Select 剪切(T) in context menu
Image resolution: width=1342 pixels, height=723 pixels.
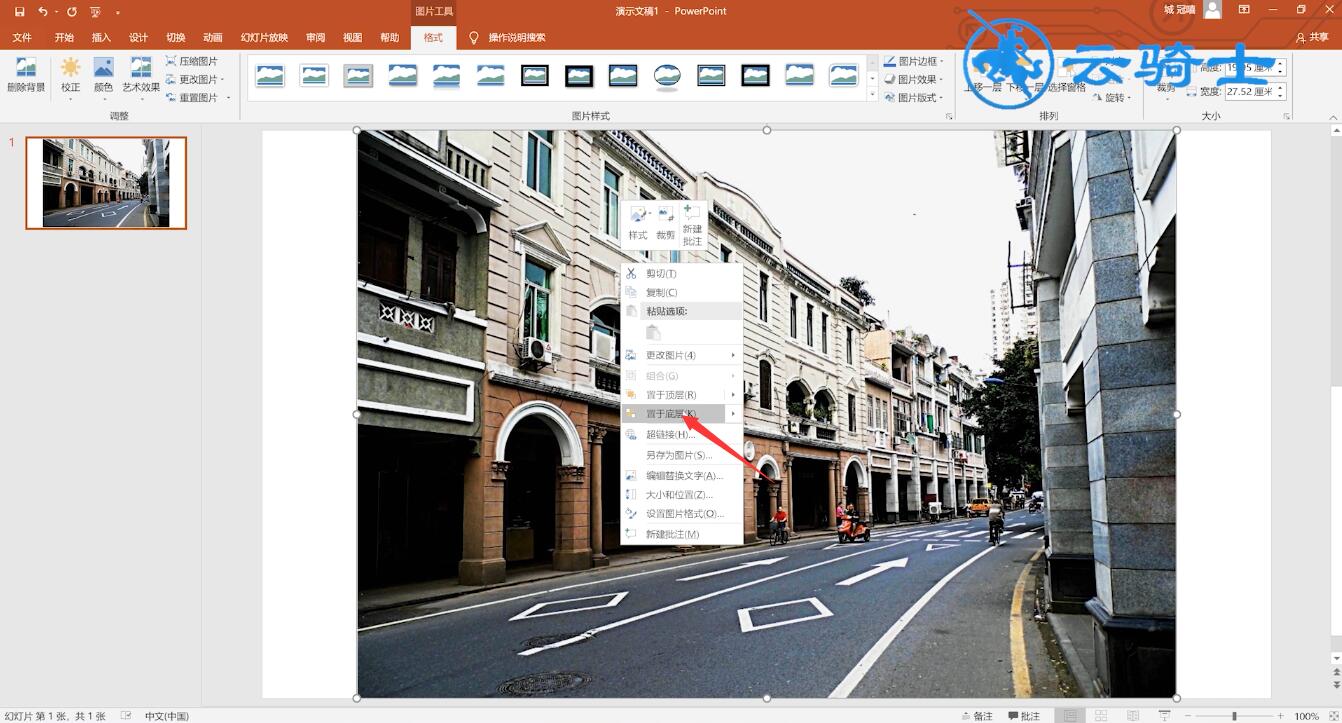pyautogui.click(x=682, y=273)
